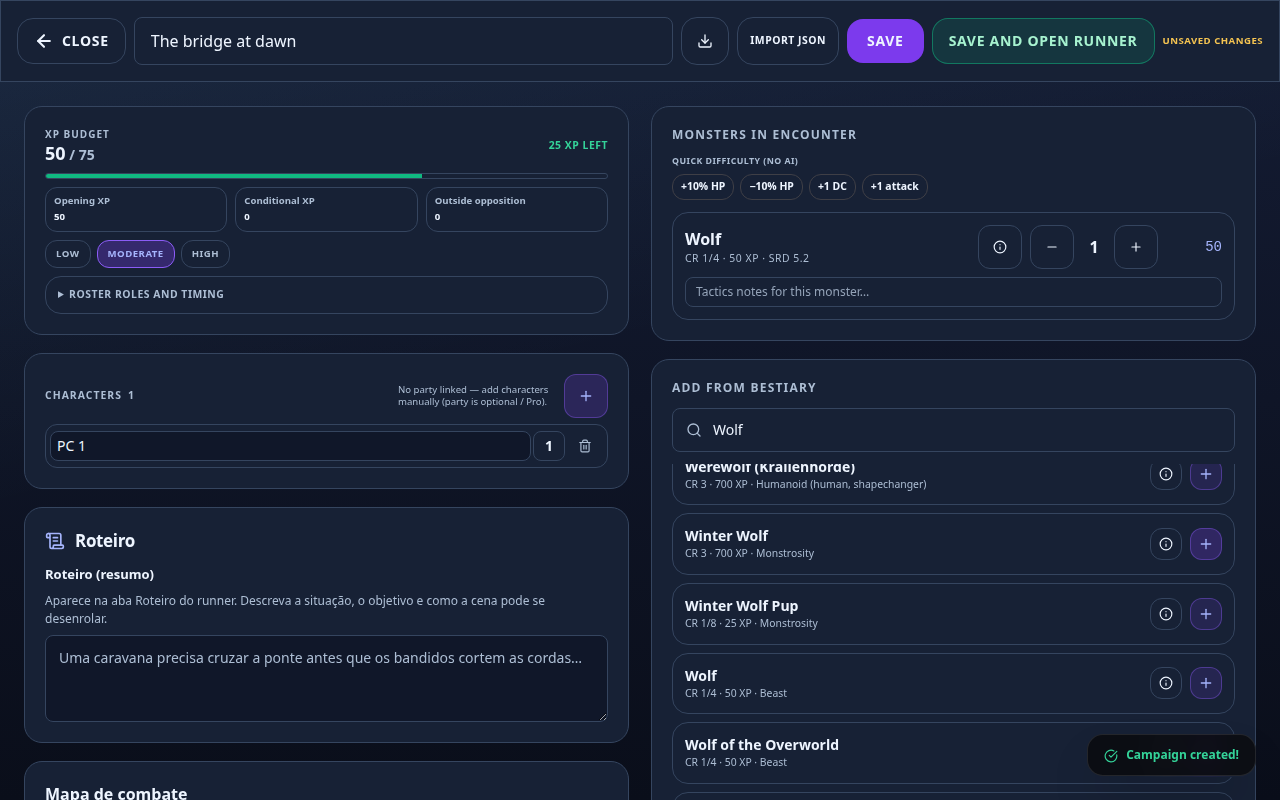
Task: Add Werewolf (Krallenhorde) to encounter
Action: [x=1206, y=476]
